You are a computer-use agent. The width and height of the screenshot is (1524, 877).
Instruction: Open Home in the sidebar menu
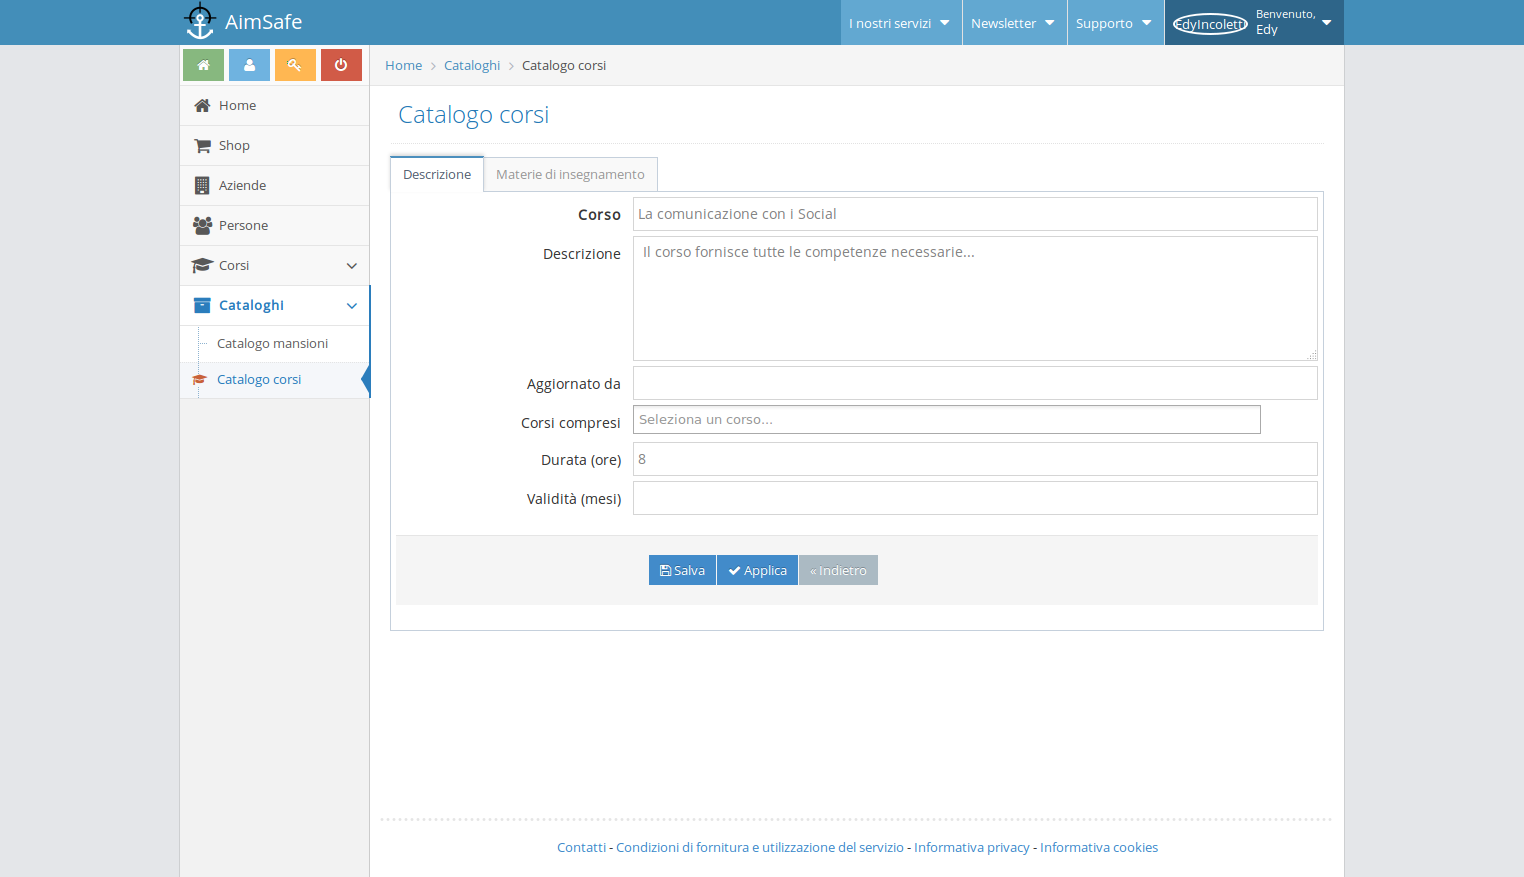(x=274, y=105)
